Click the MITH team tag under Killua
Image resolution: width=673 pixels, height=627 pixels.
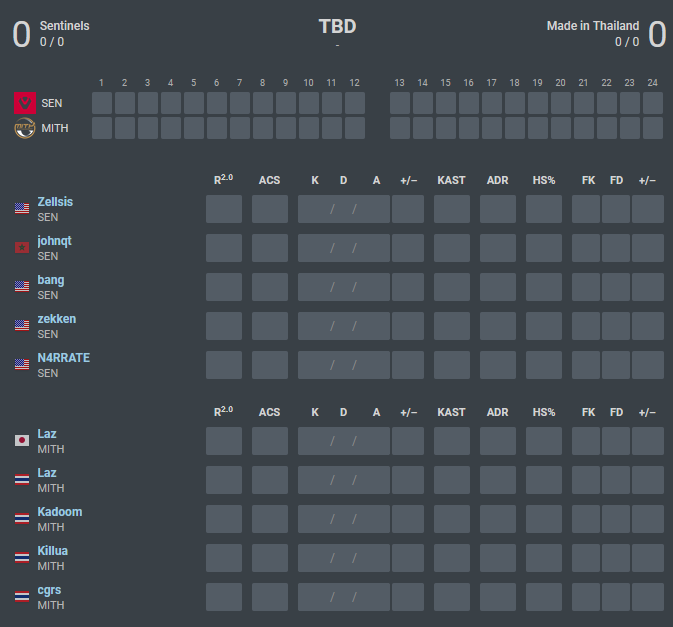coord(51,566)
